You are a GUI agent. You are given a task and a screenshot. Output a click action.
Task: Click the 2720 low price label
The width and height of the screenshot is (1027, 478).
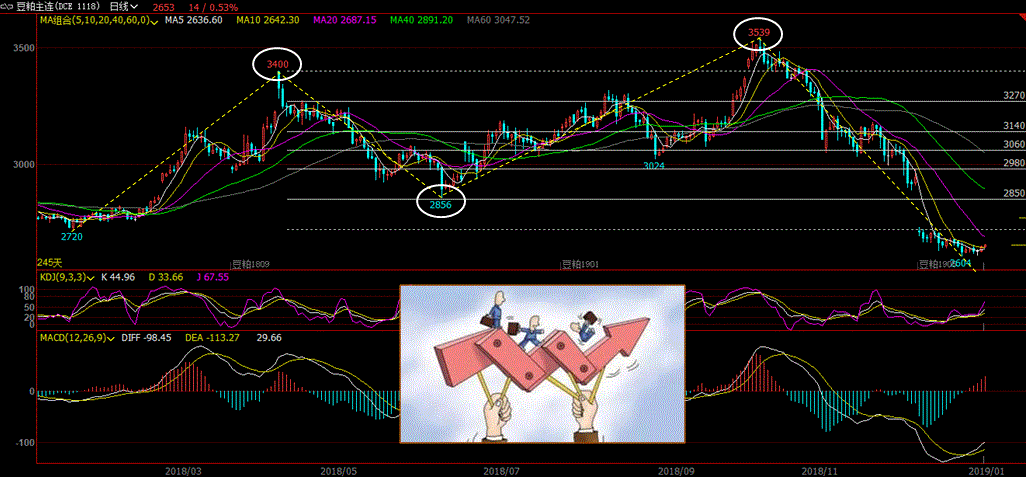70,236
